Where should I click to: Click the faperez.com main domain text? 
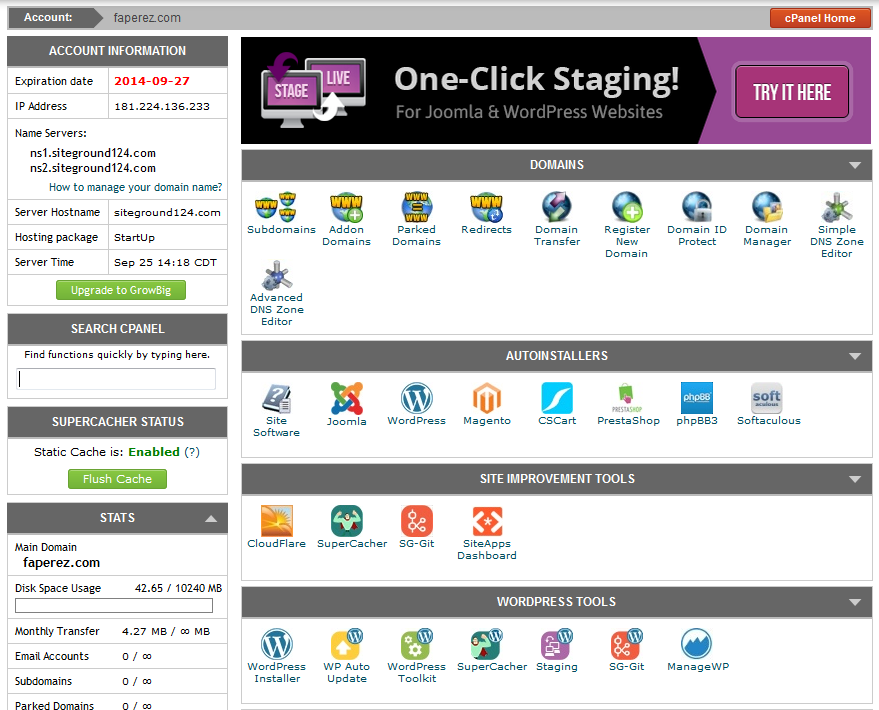pyautogui.click(x=62, y=563)
